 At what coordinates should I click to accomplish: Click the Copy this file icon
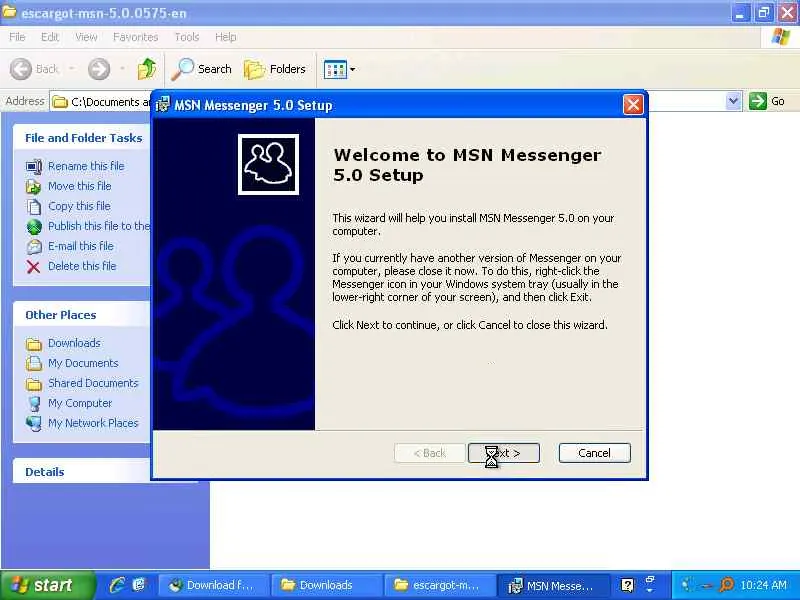tap(34, 206)
